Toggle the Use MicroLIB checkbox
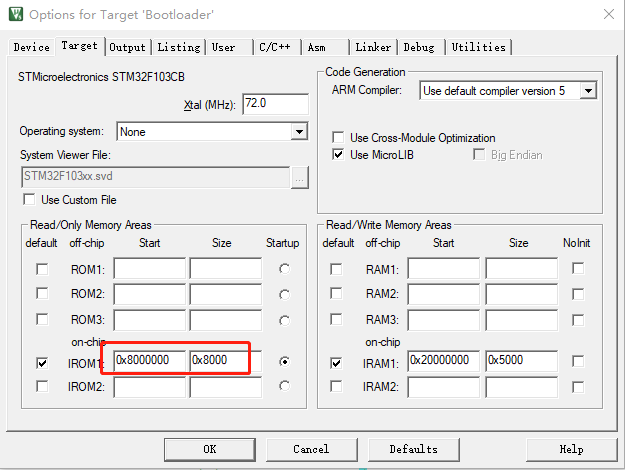 point(338,155)
